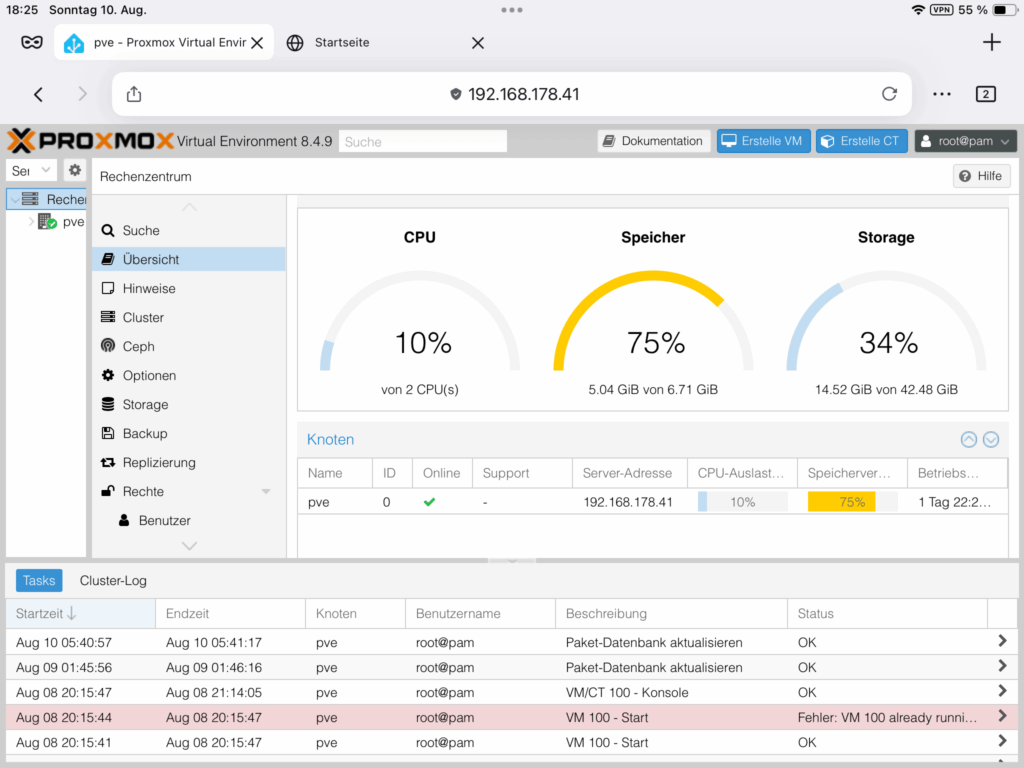Screen dimensions: 1024x768
Task: Open Benutzer under Rechte
Action: coord(164,520)
